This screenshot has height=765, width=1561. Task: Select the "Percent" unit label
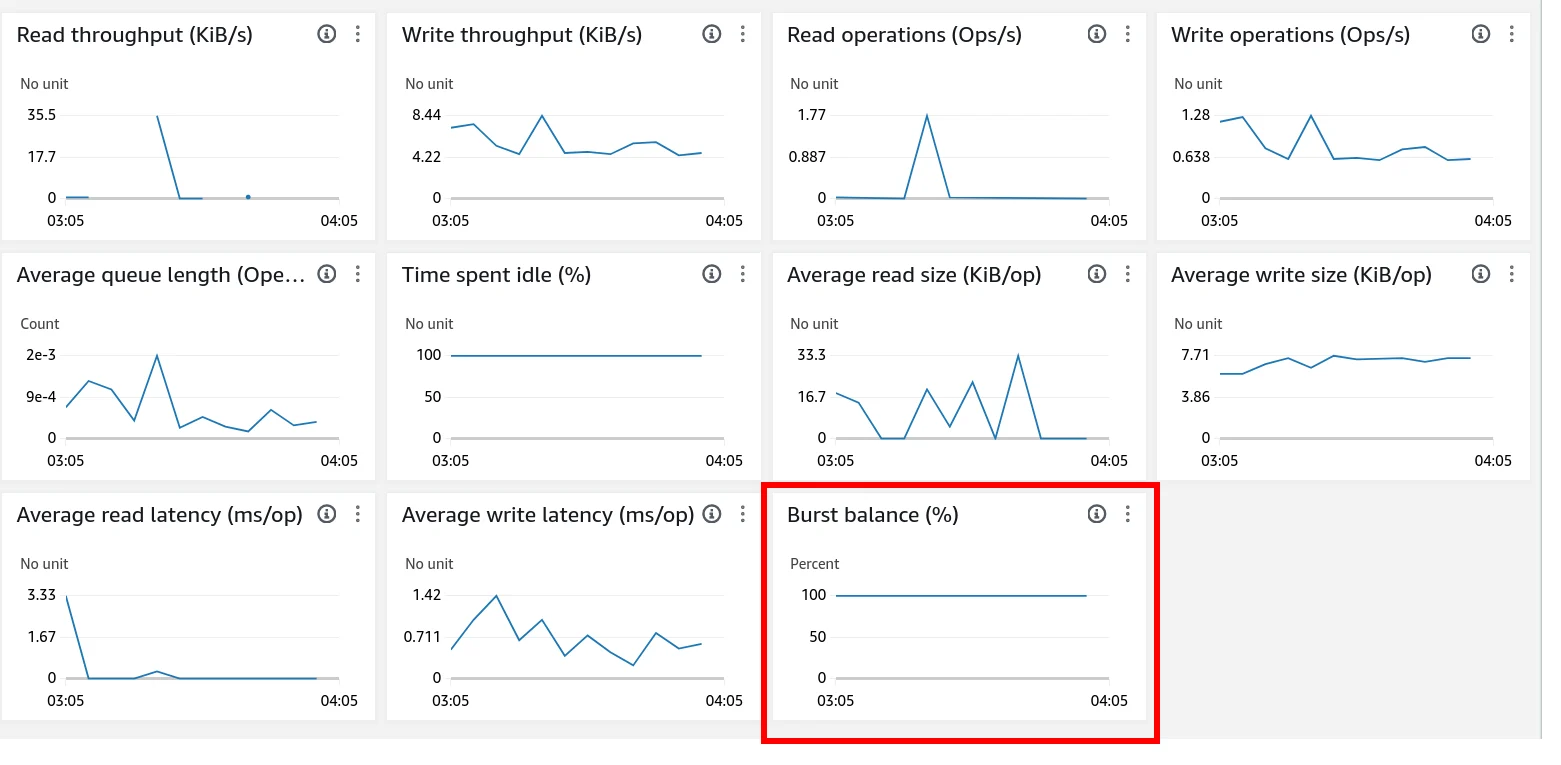pos(815,564)
